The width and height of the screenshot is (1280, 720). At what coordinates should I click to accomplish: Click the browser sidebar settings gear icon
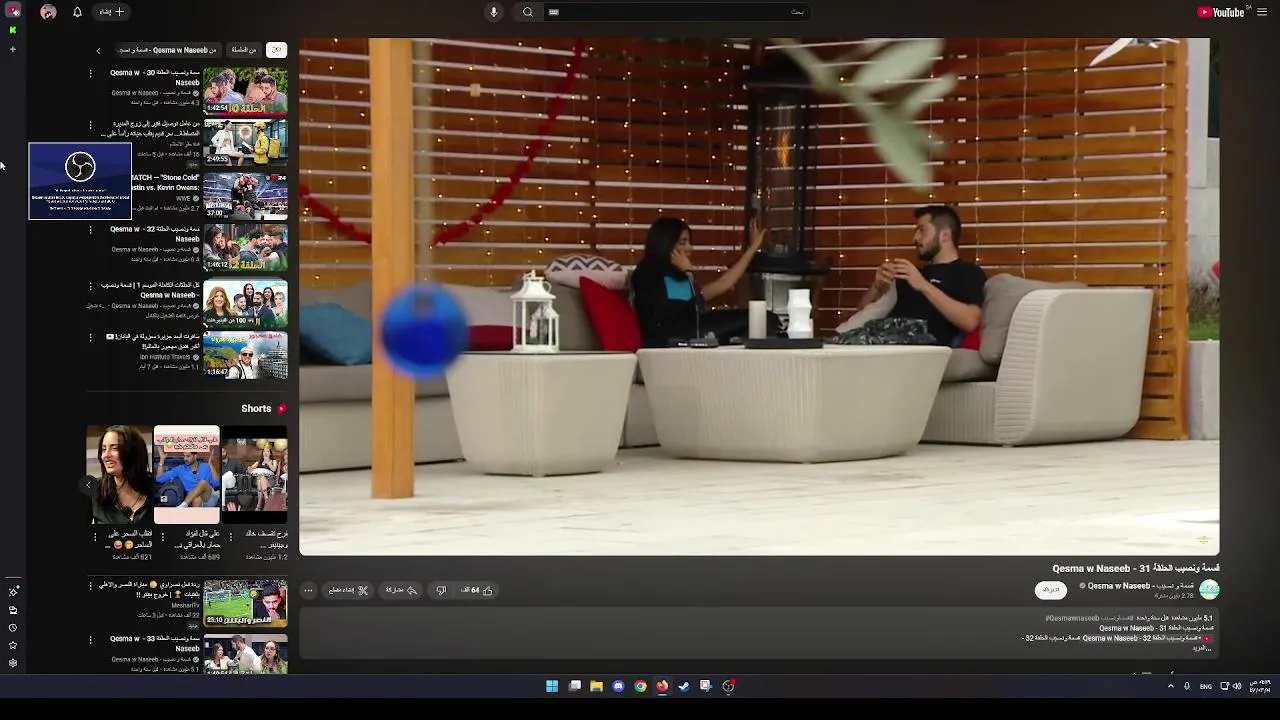(13, 663)
